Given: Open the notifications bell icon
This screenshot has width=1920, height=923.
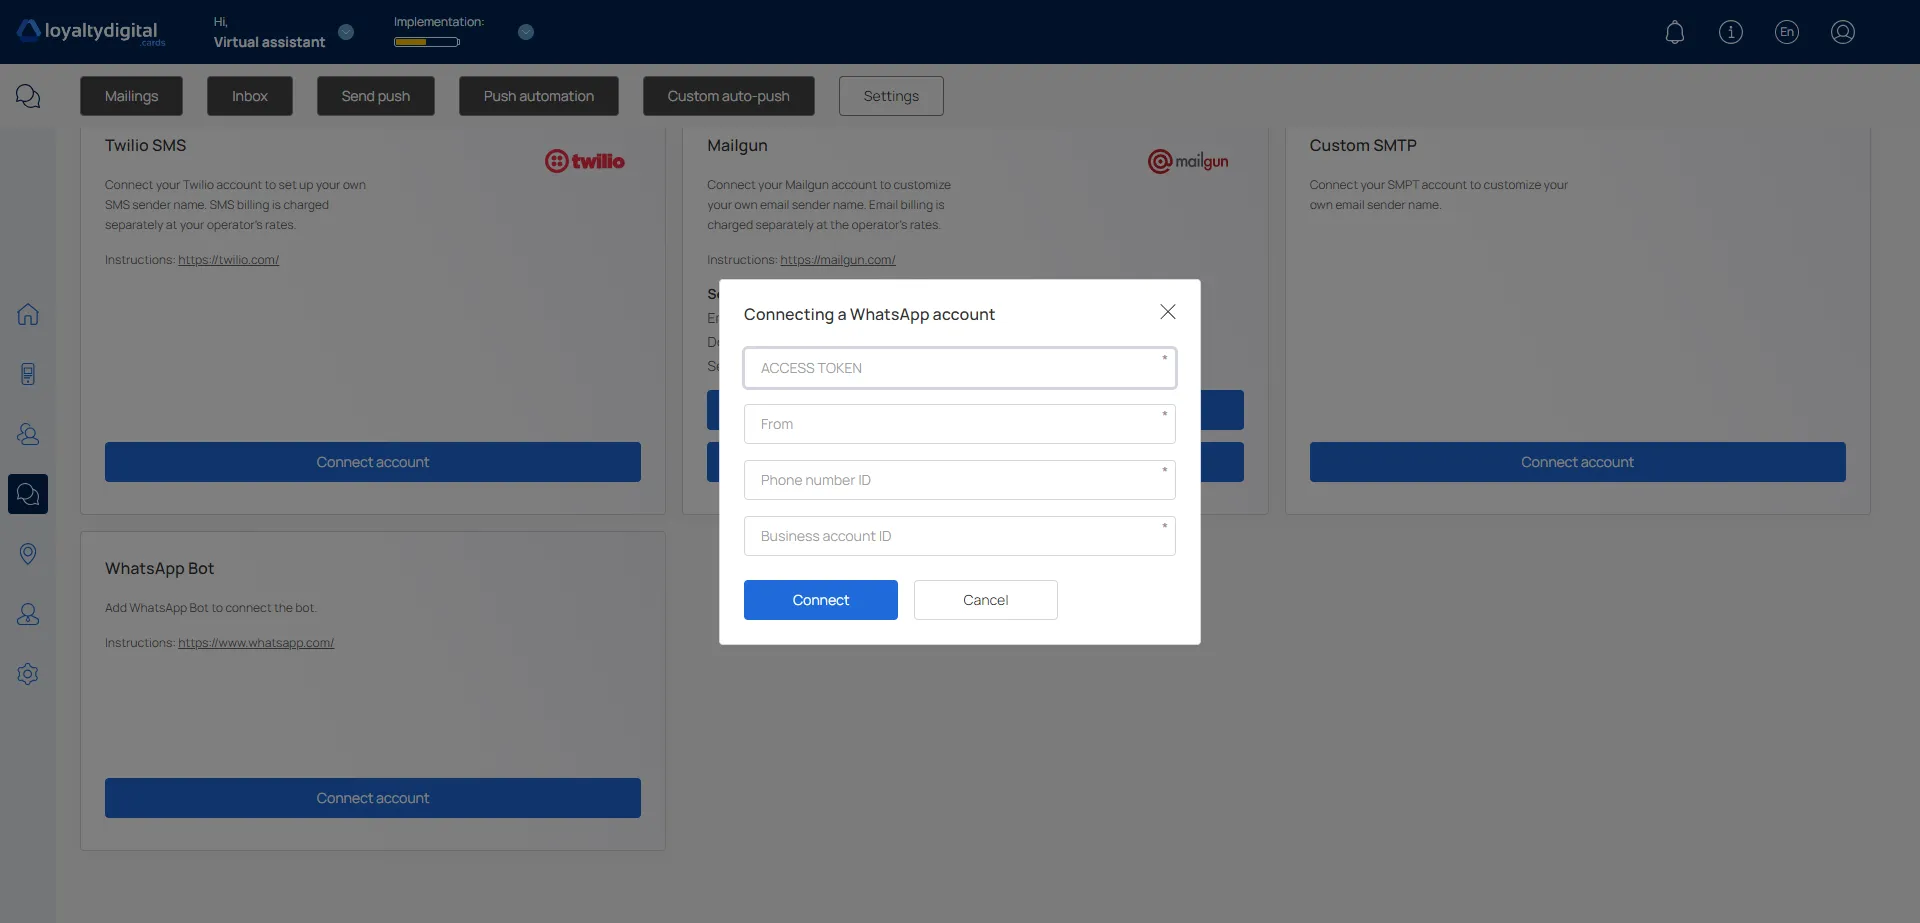Looking at the screenshot, I should click(1675, 32).
